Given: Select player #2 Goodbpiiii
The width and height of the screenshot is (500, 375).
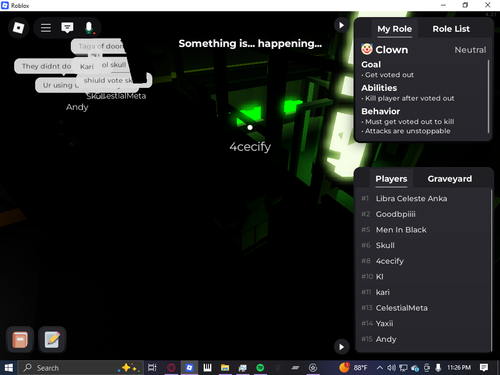Looking at the screenshot, I should 423,214.
